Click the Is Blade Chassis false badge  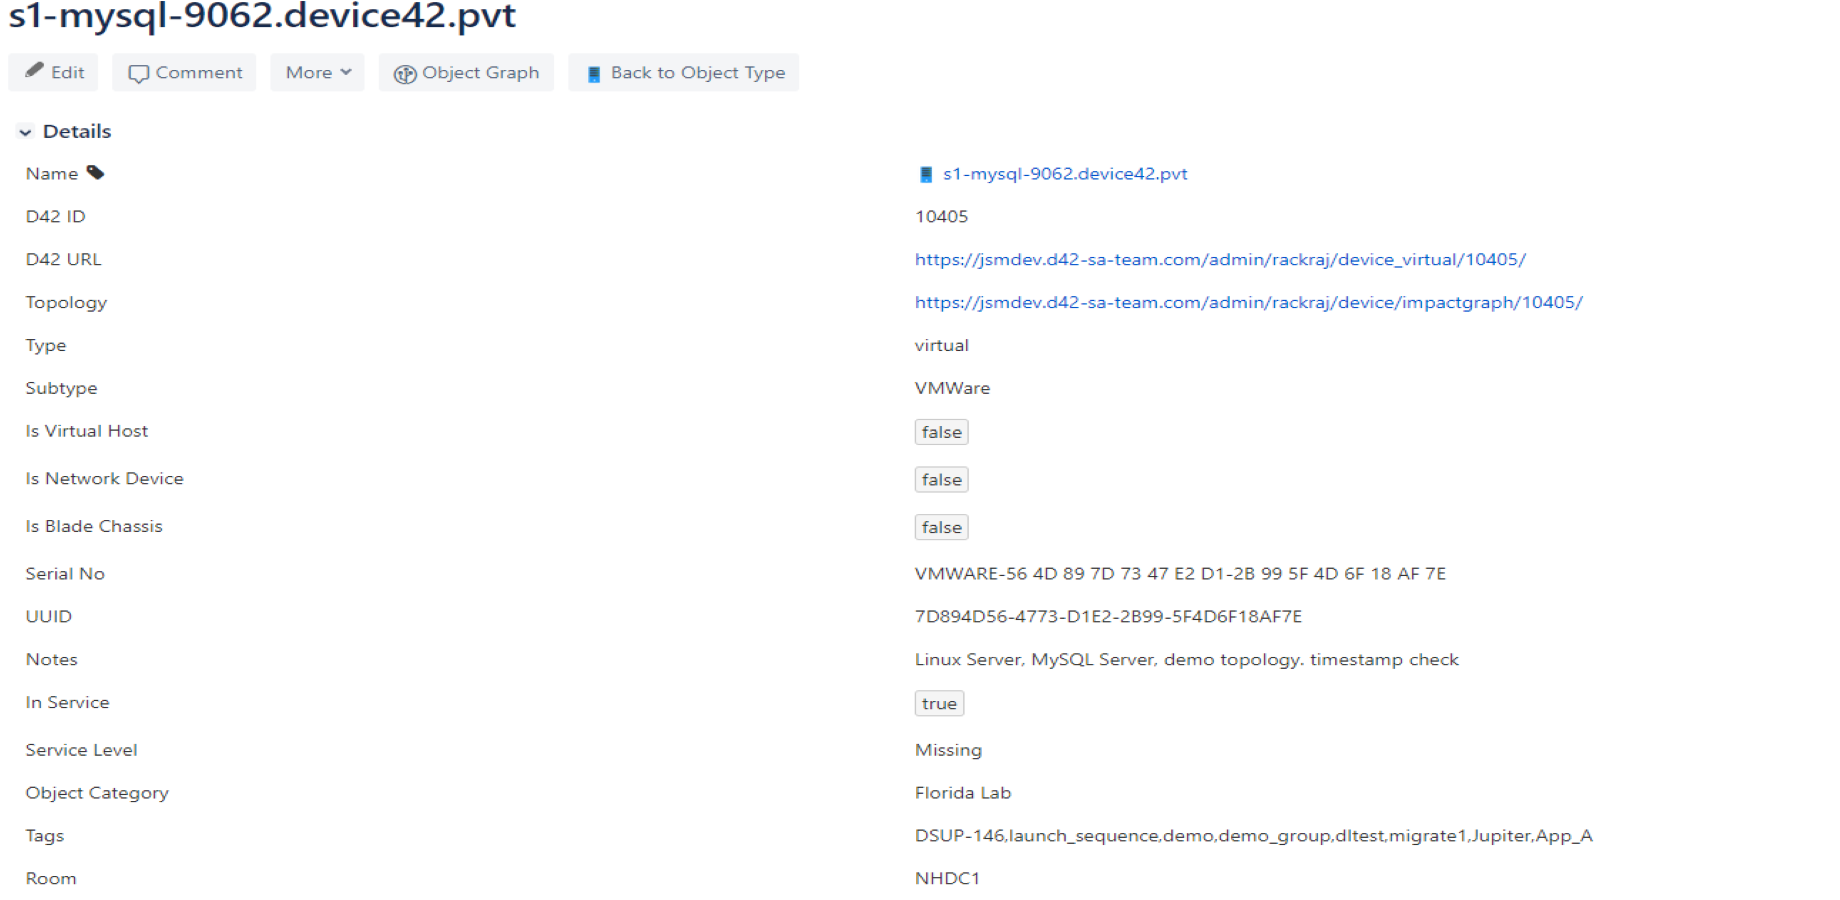(941, 527)
